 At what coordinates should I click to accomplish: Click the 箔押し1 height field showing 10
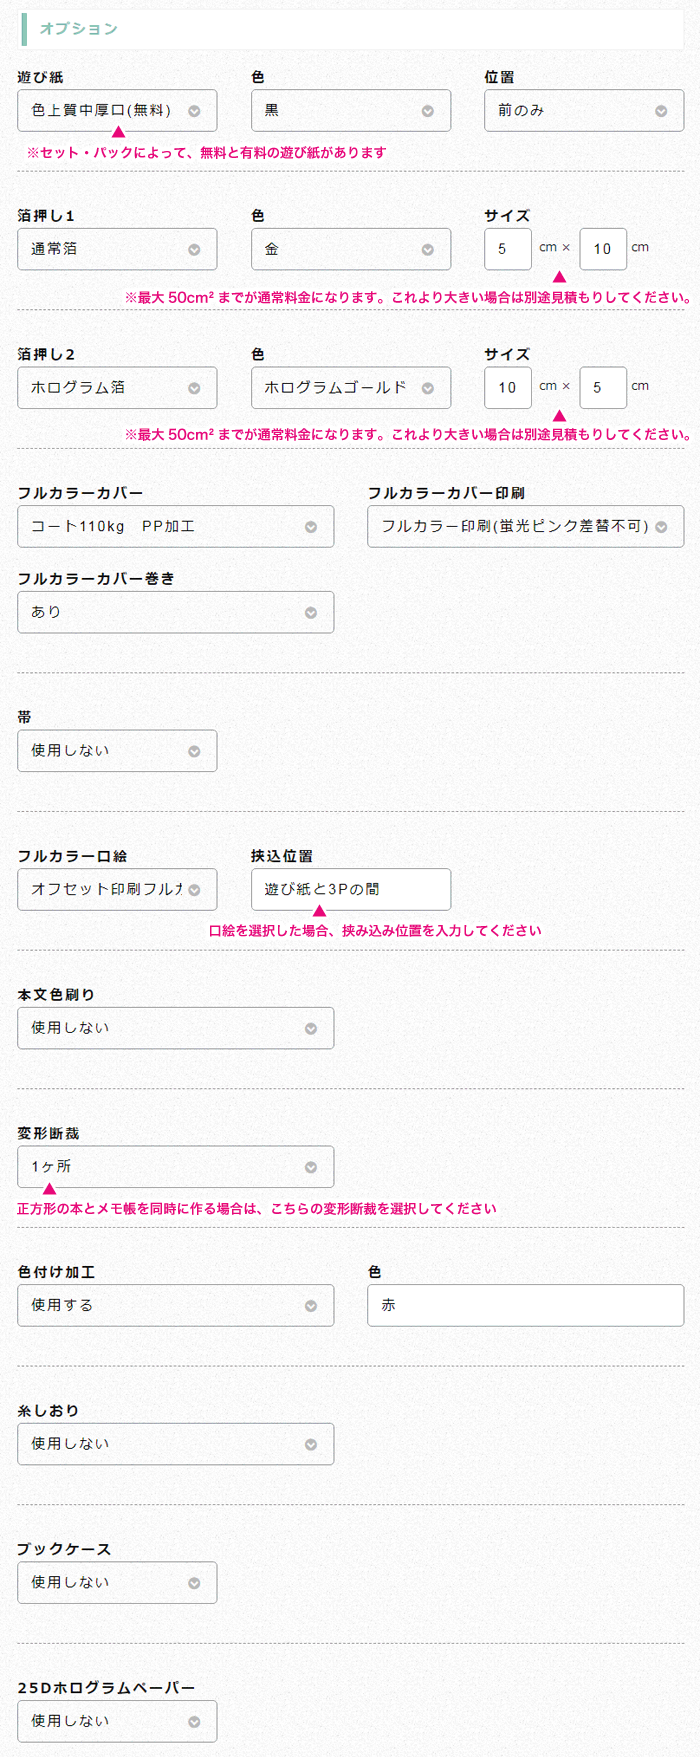(x=603, y=249)
